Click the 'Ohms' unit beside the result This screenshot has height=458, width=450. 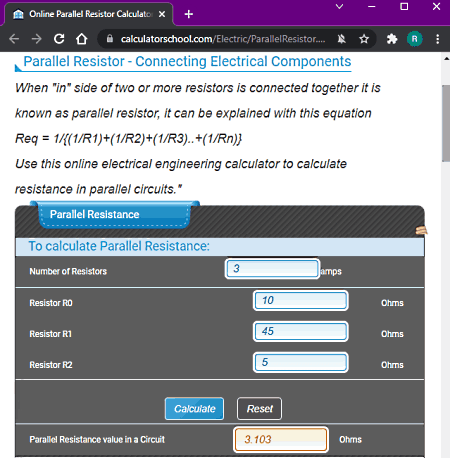point(350,440)
